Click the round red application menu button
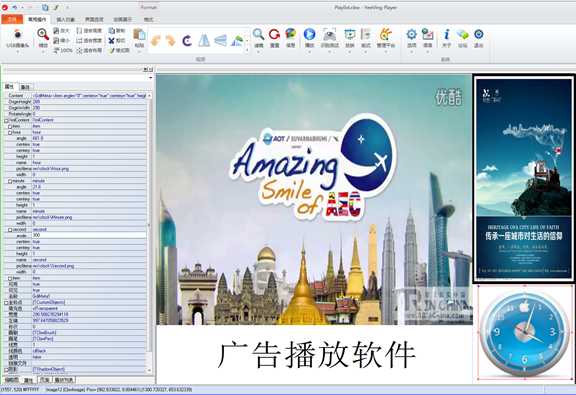This screenshot has width=576, height=395. tap(5, 7)
